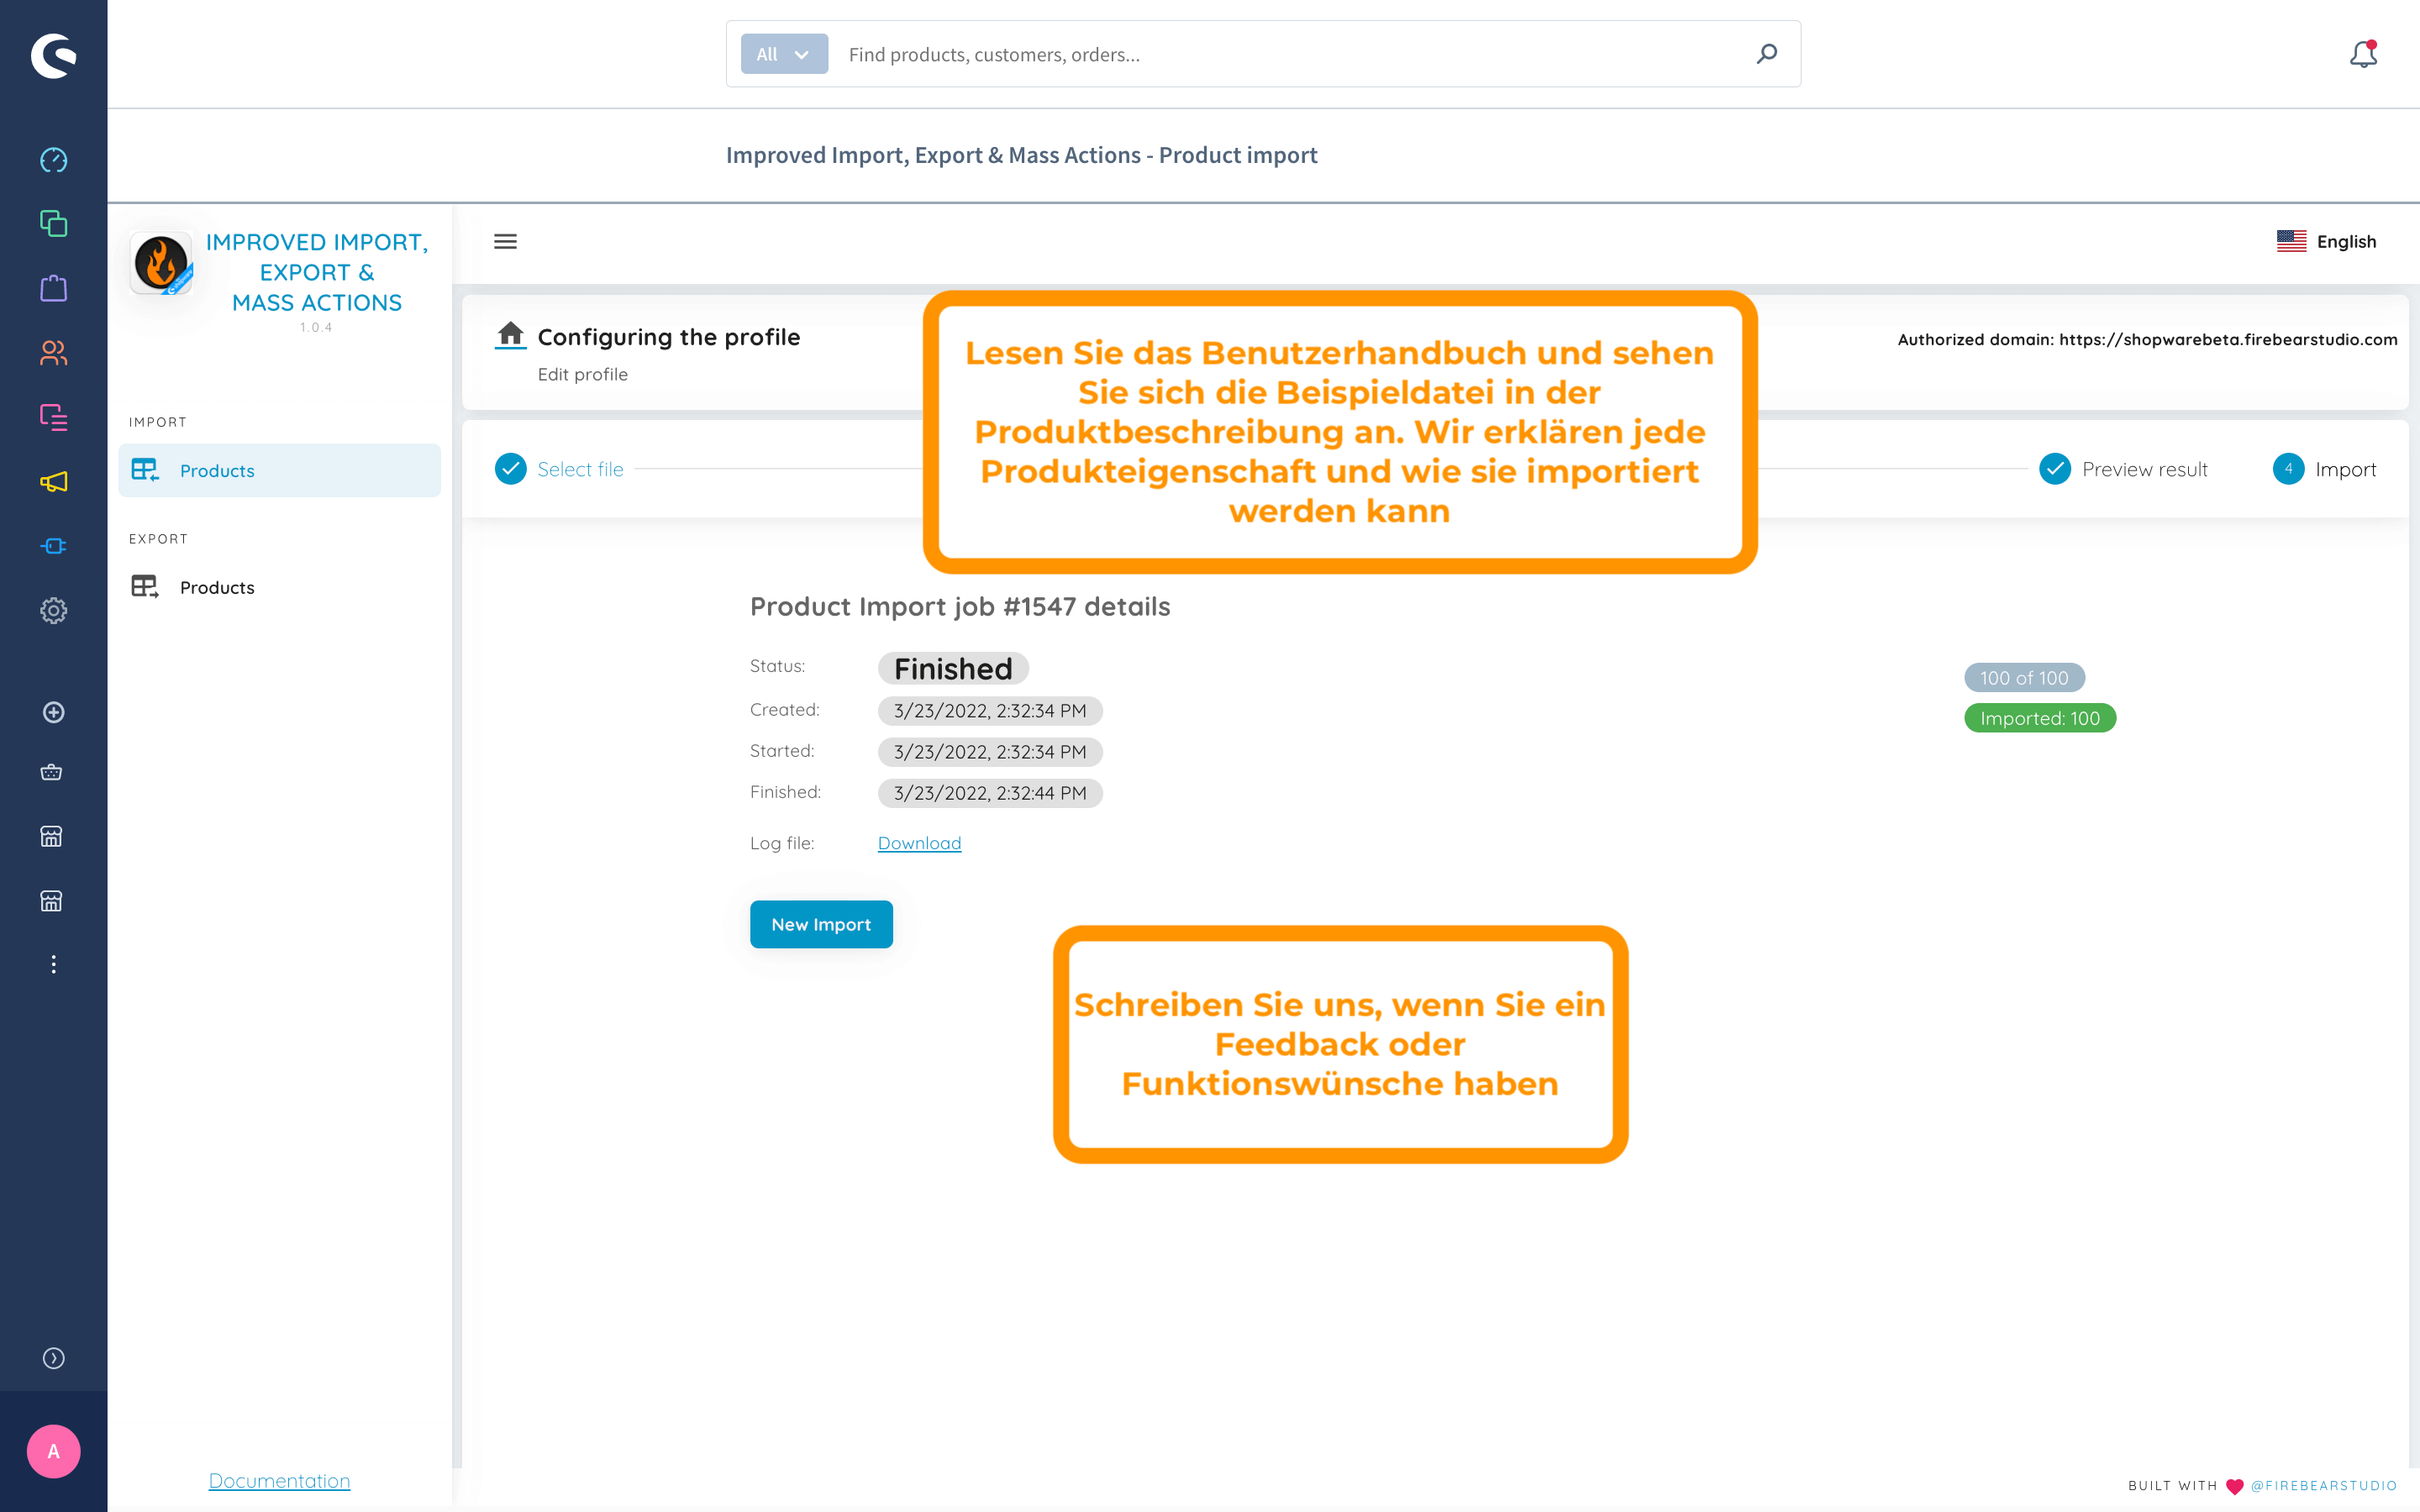The image size is (2420, 1512).
Task: Expand the Export section in sidebar
Action: click(159, 538)
